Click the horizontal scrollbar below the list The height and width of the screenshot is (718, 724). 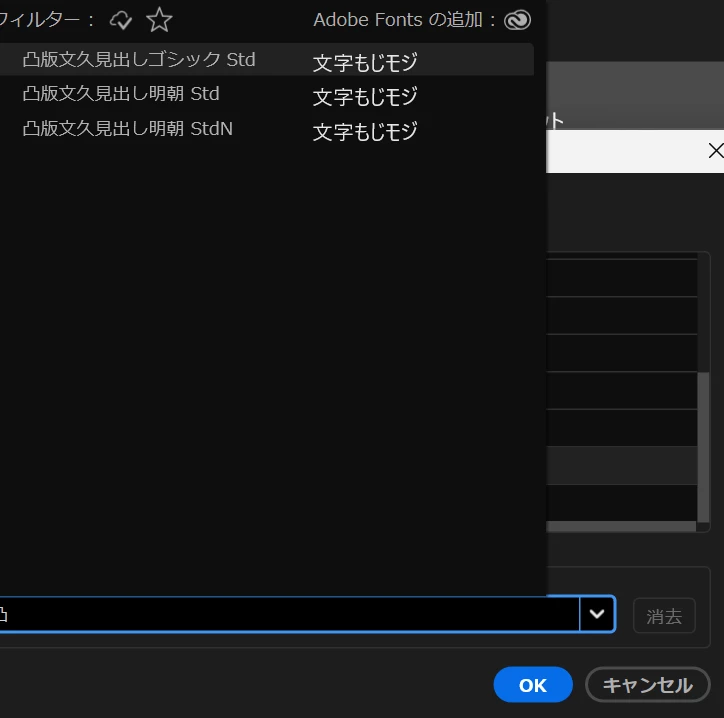click(621, 527)
